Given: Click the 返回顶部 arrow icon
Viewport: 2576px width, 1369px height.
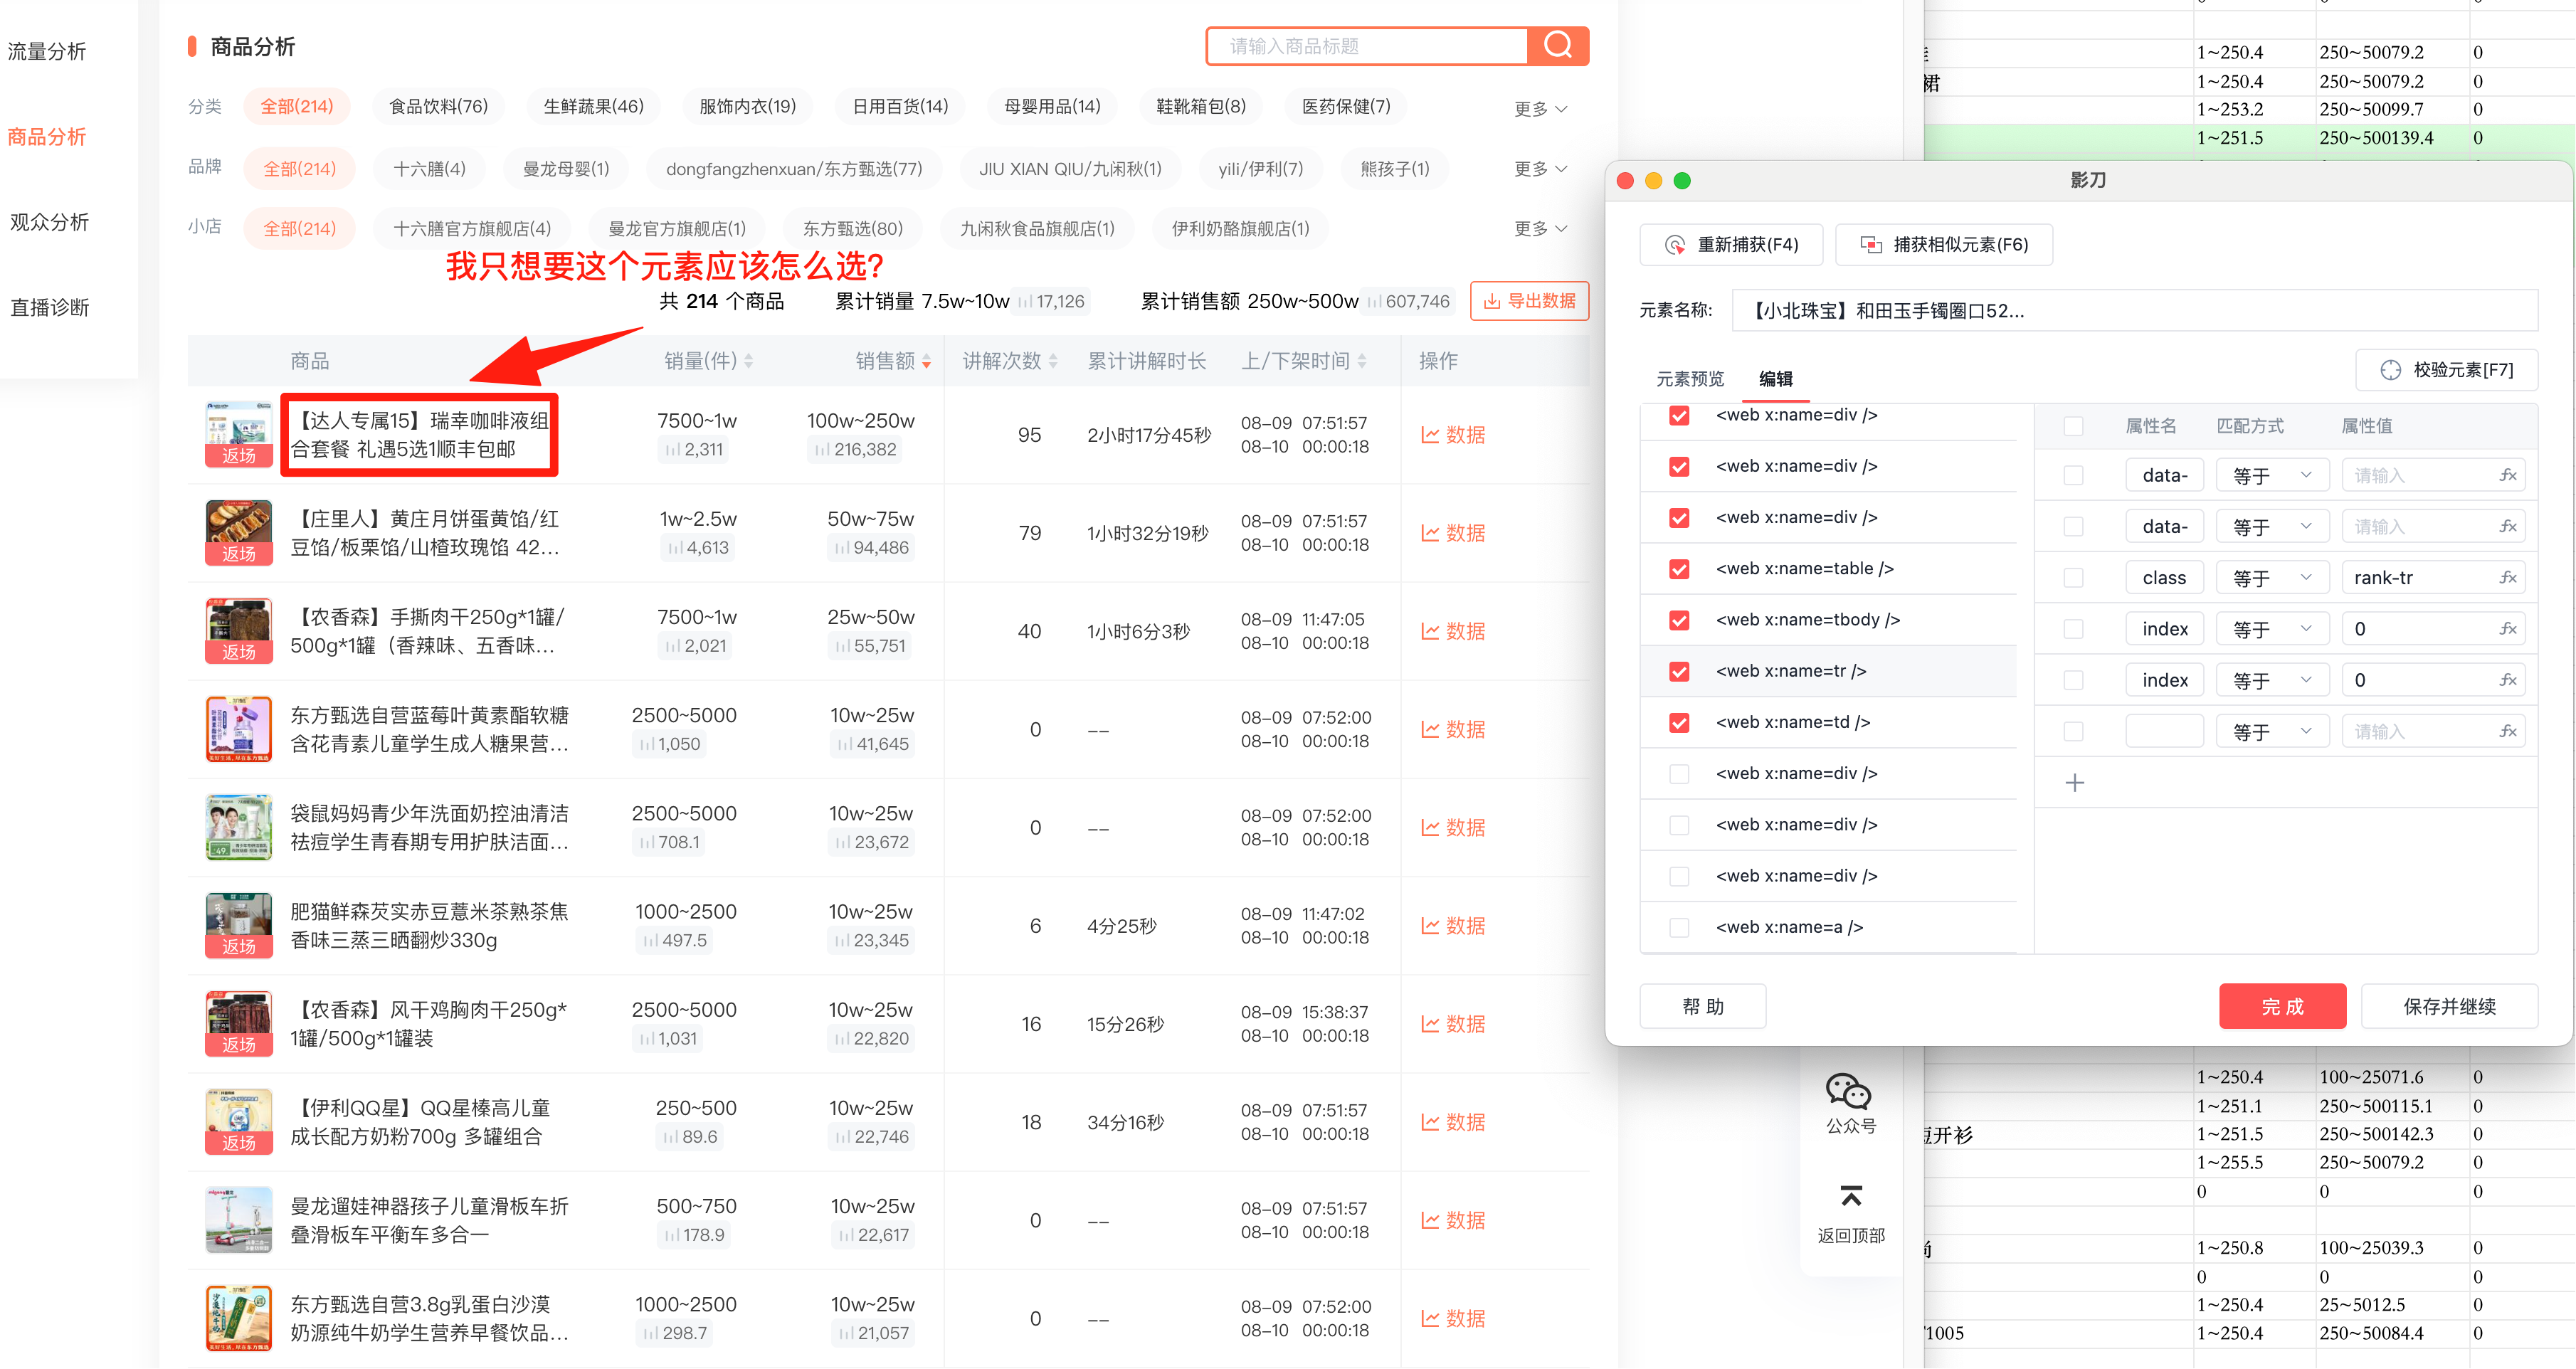Looking at the screenshot, I should click(1851, 1195).
